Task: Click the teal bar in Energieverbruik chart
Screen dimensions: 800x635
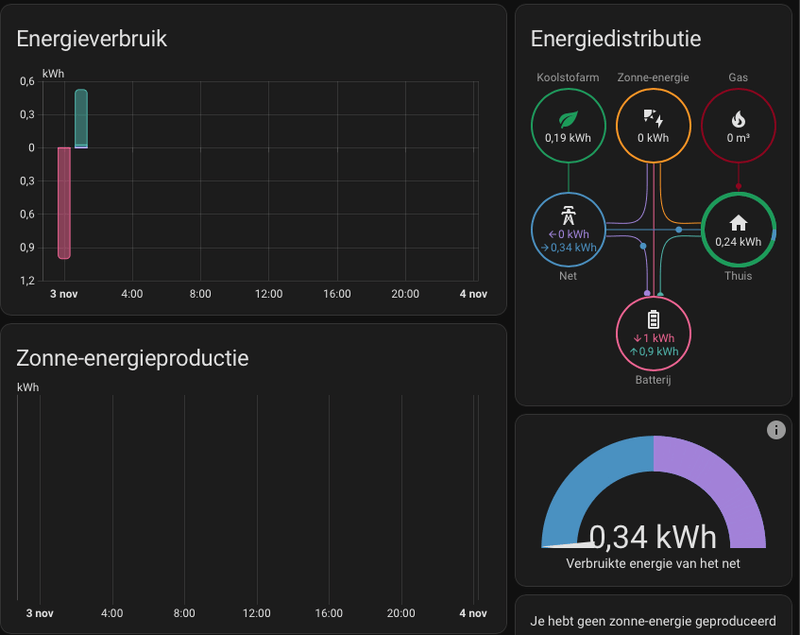Action: [81, 118]
